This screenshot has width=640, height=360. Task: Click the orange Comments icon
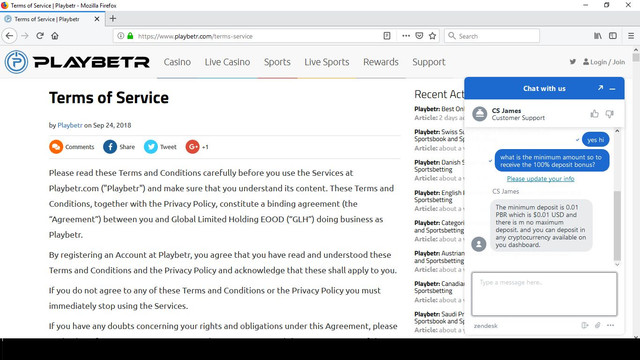[x=56, y=147]
